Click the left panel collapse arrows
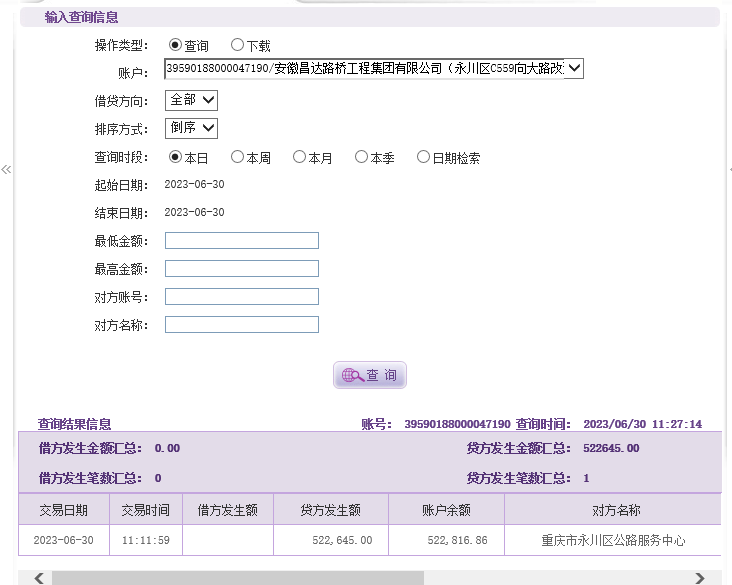Image resolution: width=732 pixels, height=585 pixels. [6, 170]
